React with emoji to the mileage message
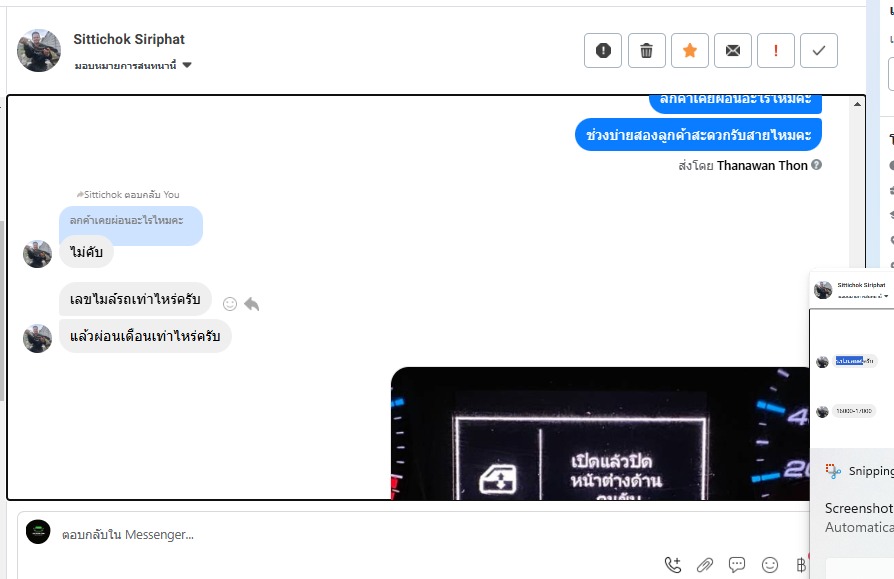This screenshot has height=579, width=894. coord(230,304)
